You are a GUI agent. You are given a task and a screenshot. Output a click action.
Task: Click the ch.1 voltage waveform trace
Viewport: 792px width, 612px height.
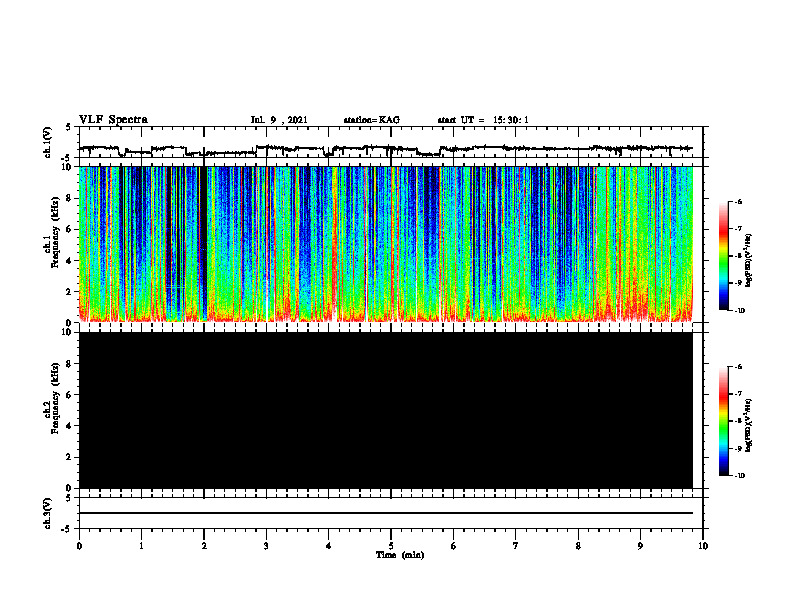(x=385, y=149)
